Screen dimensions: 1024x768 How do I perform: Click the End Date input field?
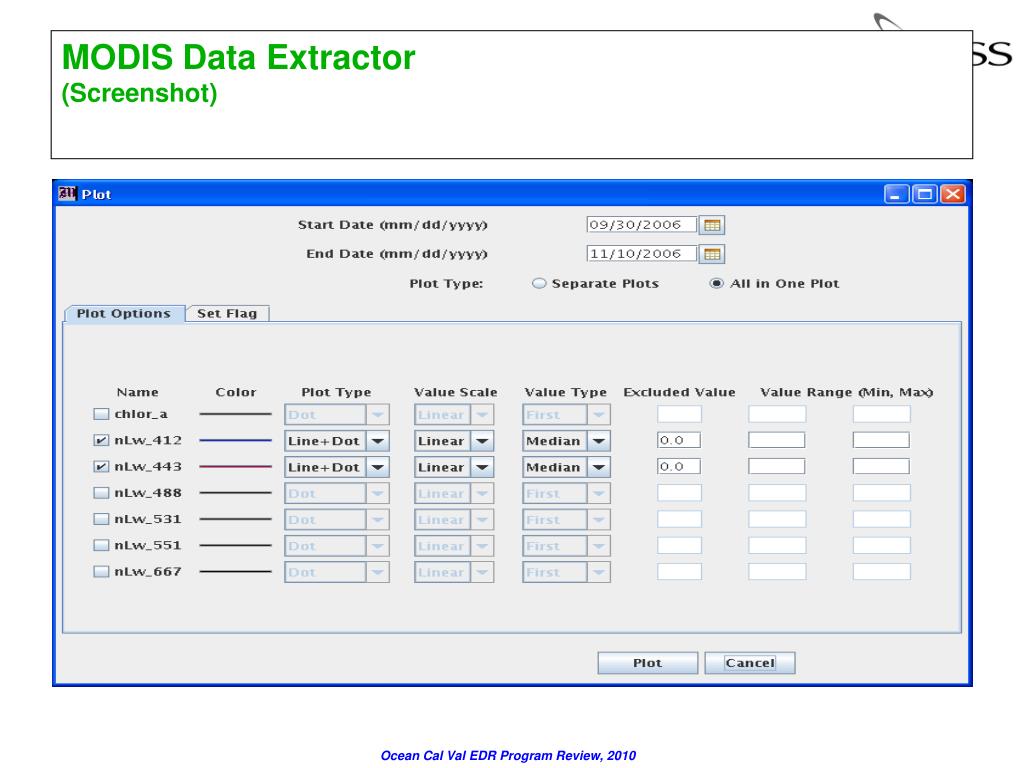tap(641, 253)
